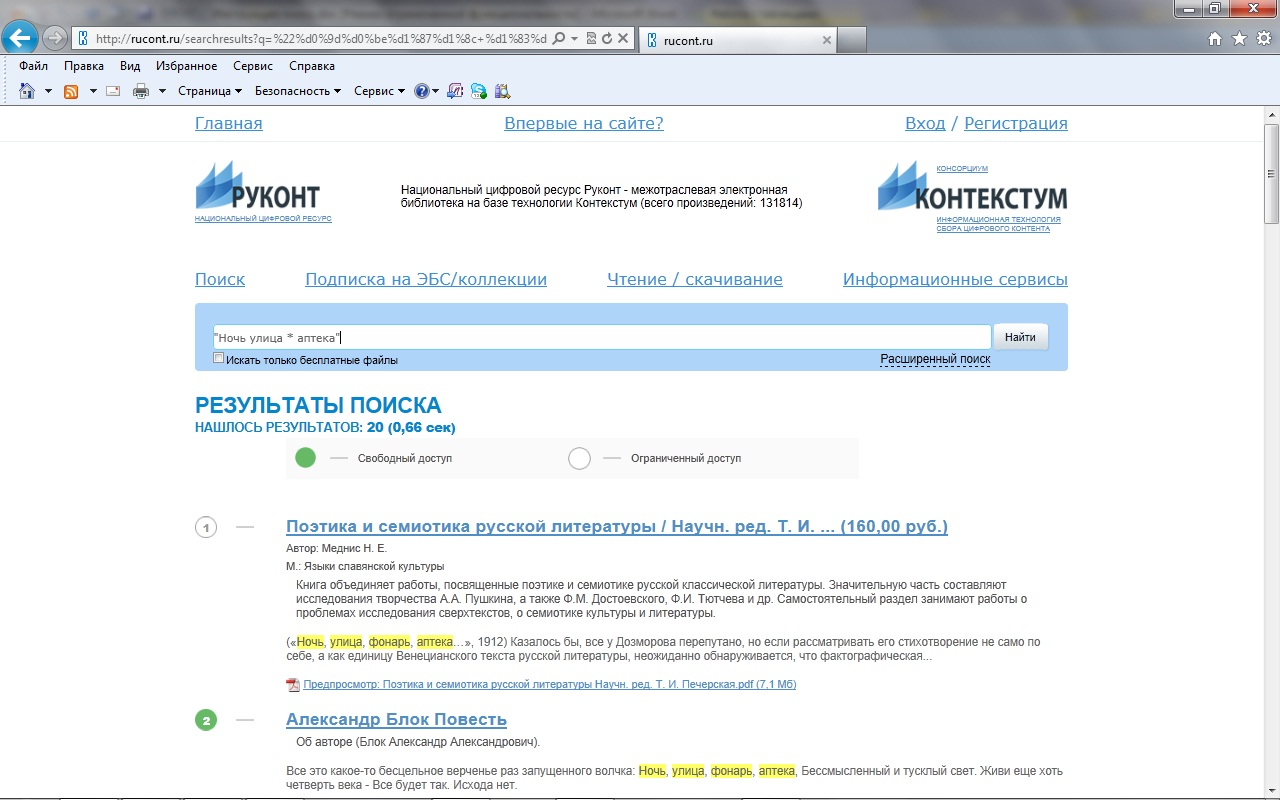Open the 'Информационные сервисы' link

[955, 279]
